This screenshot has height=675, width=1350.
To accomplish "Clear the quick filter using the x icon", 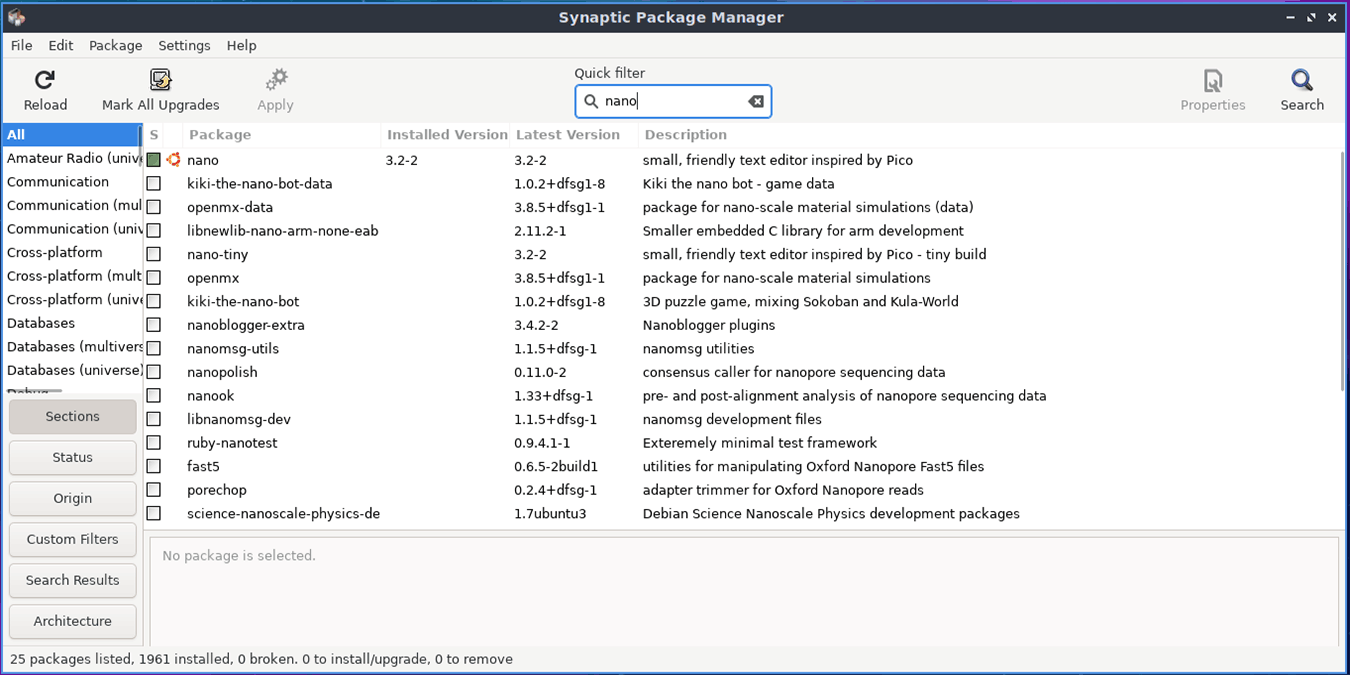I will pos(756,100).
